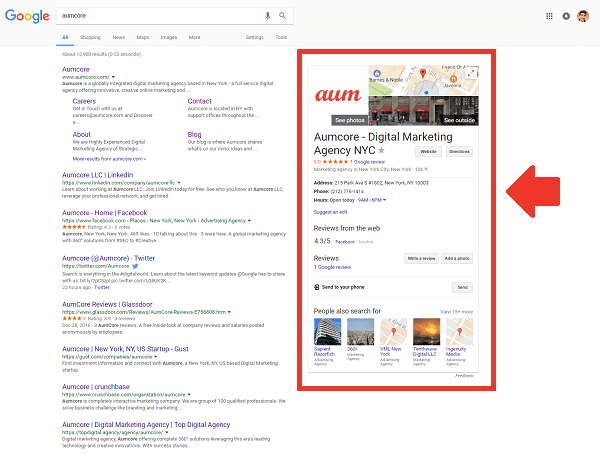Open search Settings
The image size is (600, 458).
tap(254, 37)
